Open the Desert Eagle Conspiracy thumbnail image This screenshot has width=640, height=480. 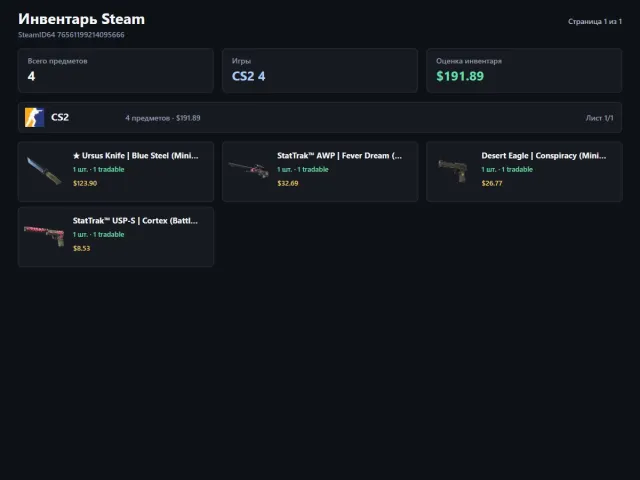click(453, 171)
